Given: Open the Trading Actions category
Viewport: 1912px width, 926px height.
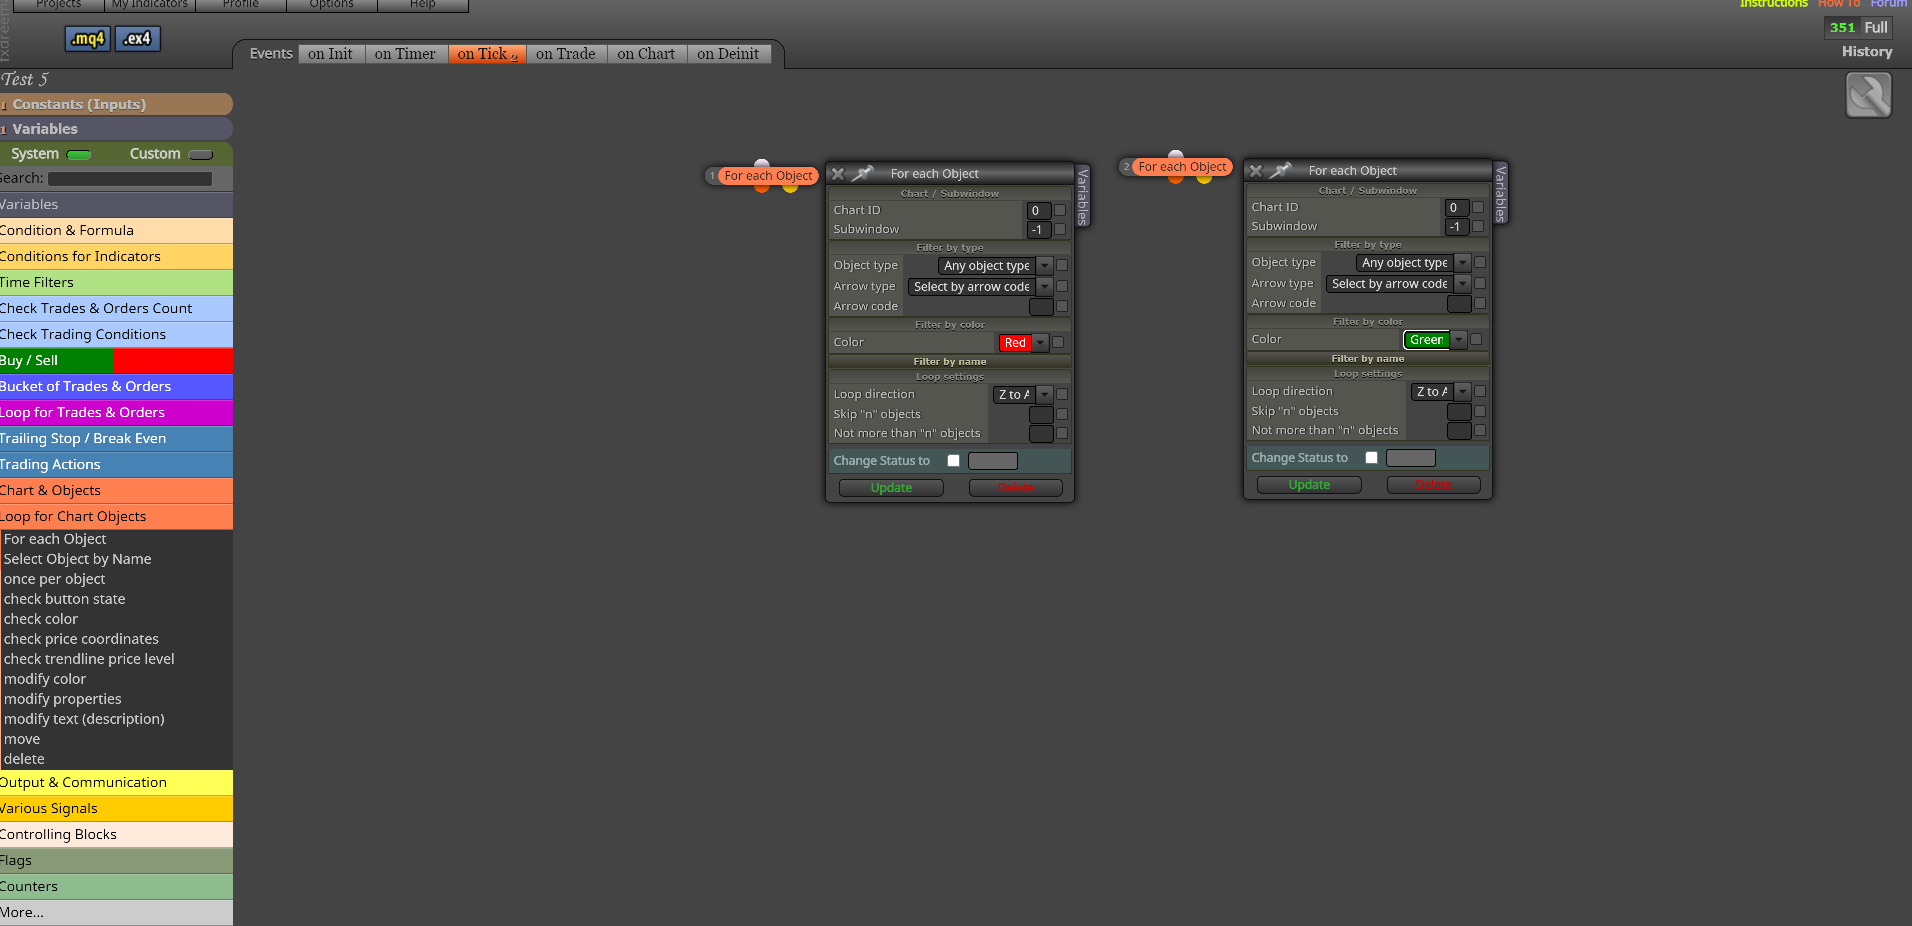Looking at the screenshot, I should (x=116, y=465).
